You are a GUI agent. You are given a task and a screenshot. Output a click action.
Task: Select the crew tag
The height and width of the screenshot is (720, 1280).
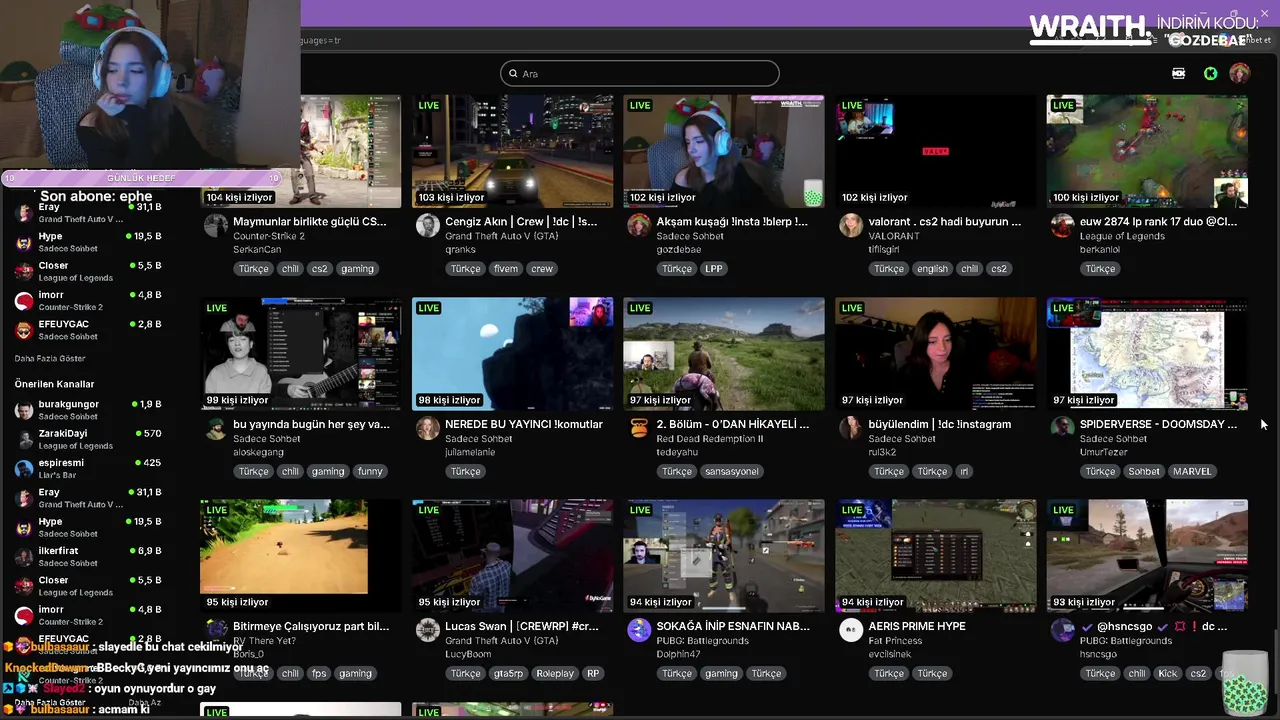pos(542,269)
